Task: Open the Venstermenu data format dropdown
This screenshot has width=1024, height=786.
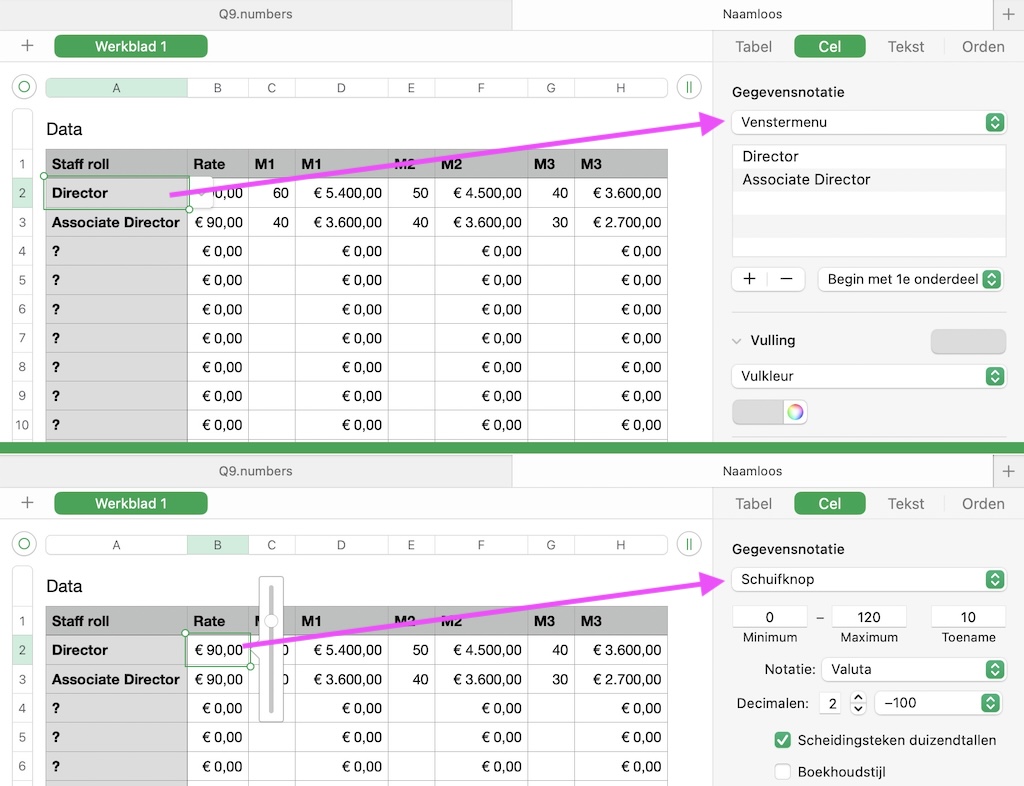Action: [869, 123]
